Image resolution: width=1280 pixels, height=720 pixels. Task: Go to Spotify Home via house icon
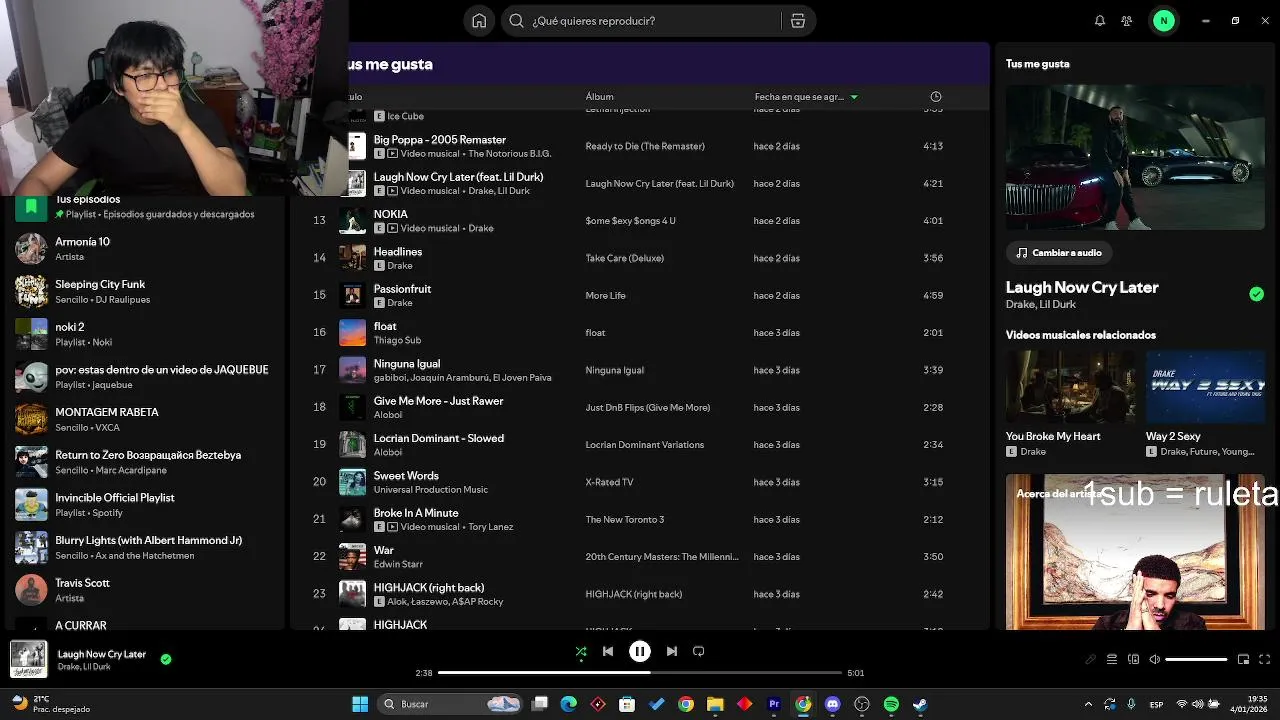pyautogui.click(x=479, y=21)
